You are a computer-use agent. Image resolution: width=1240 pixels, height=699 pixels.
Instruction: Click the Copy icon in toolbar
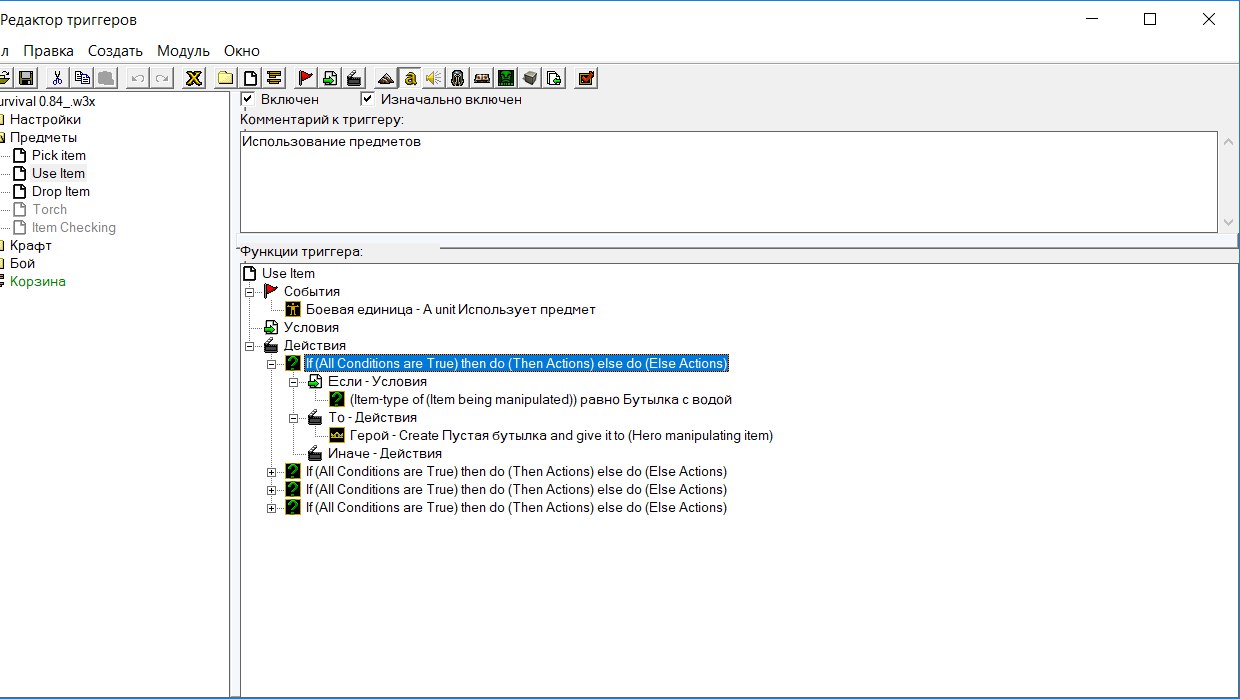pos(82,78)
